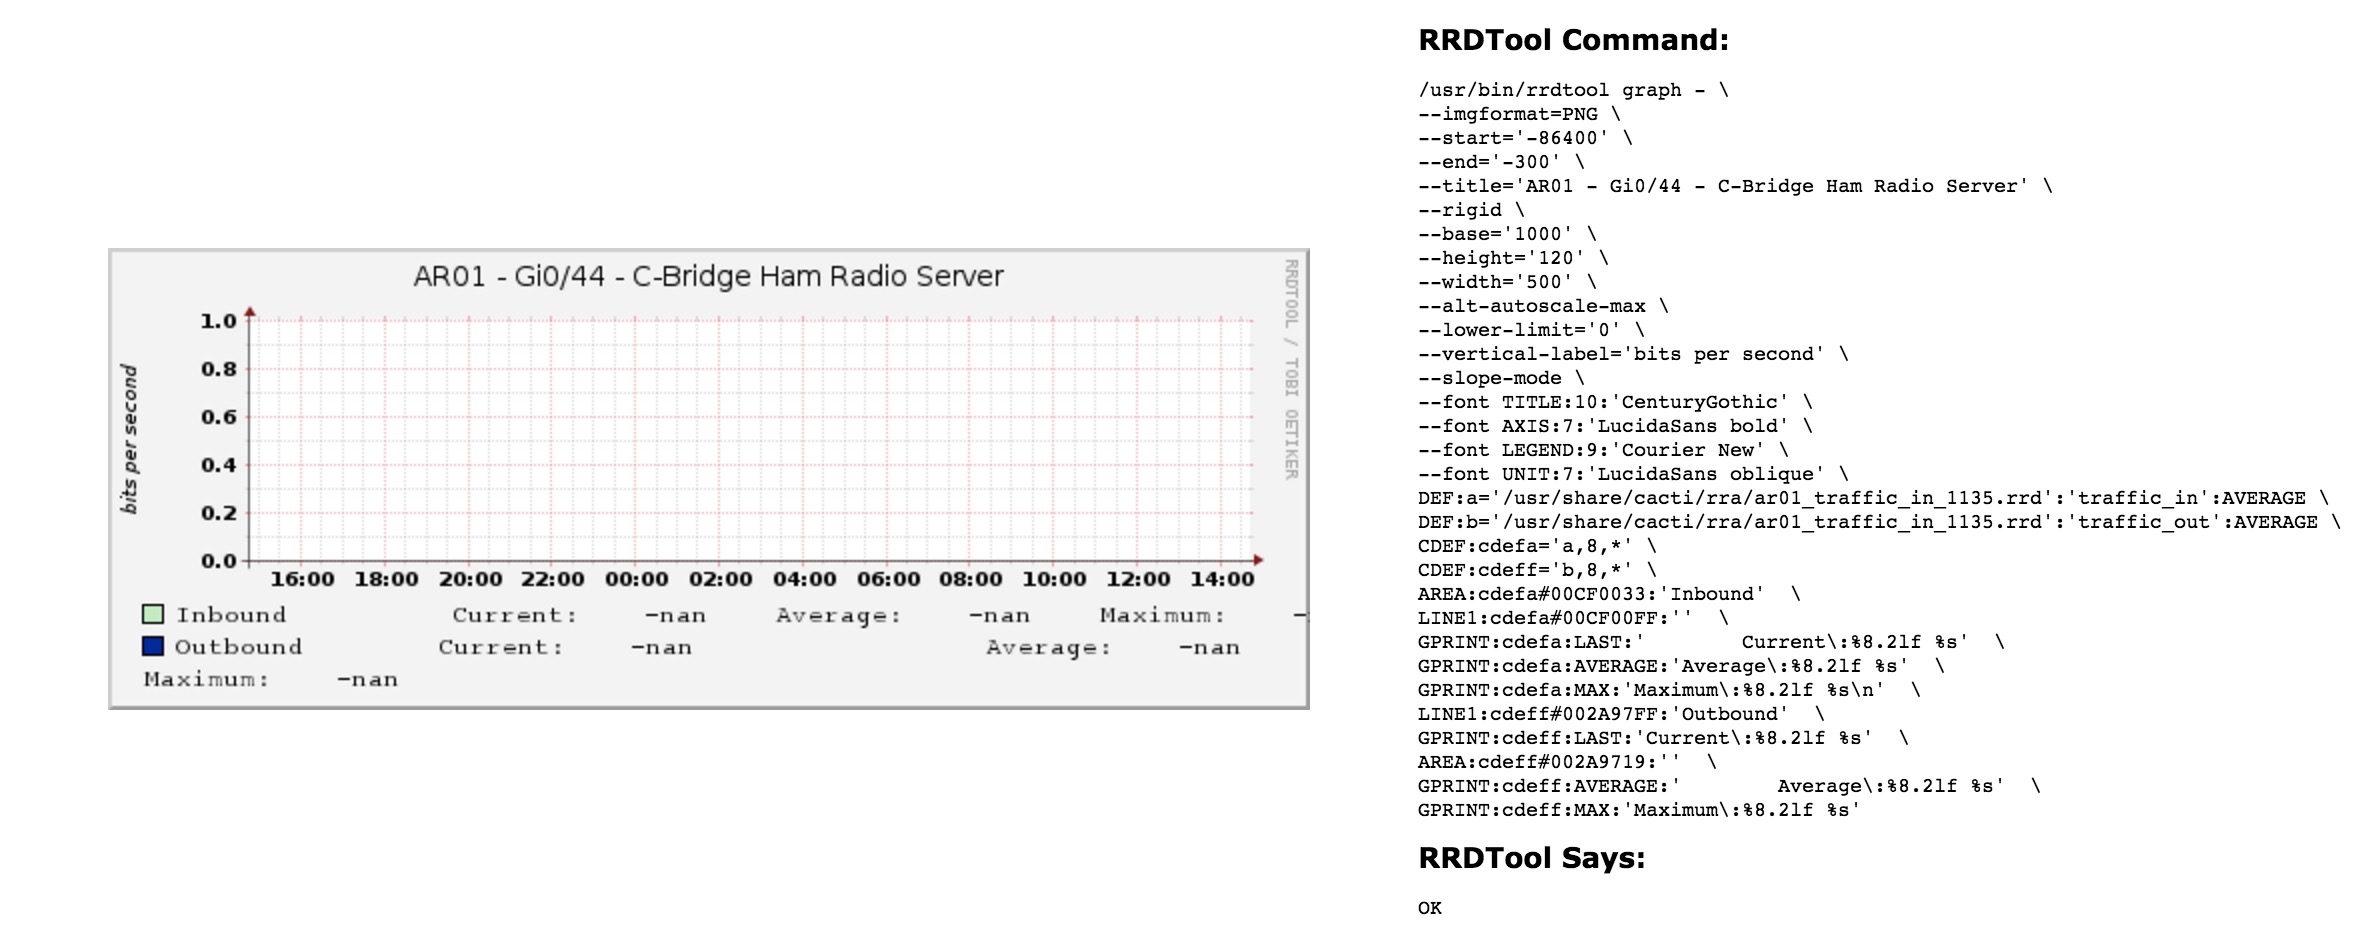Click the --font TITLE CenturyGothic line
The height and width of the screenshot is (930, 2362).
1615,402
